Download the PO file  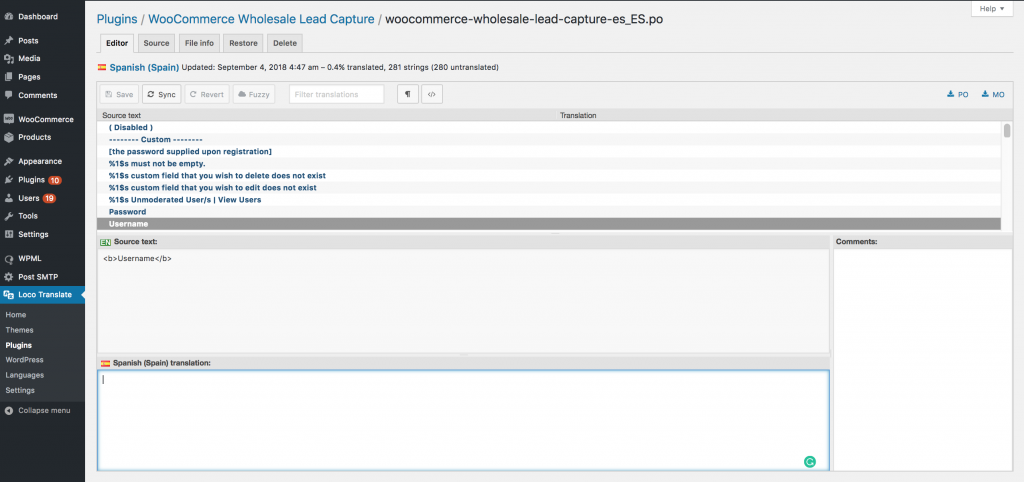point(957,94)
